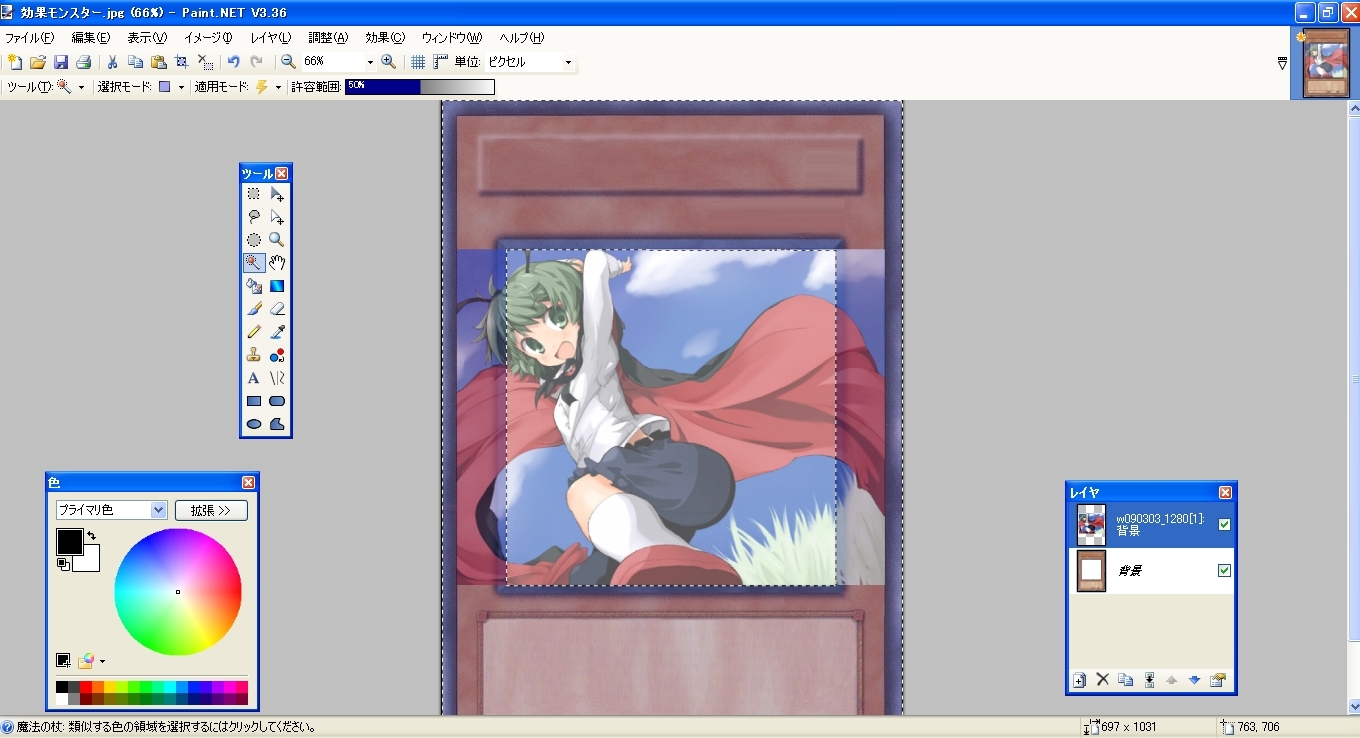Toggle the rulers icon

point(441,62)
